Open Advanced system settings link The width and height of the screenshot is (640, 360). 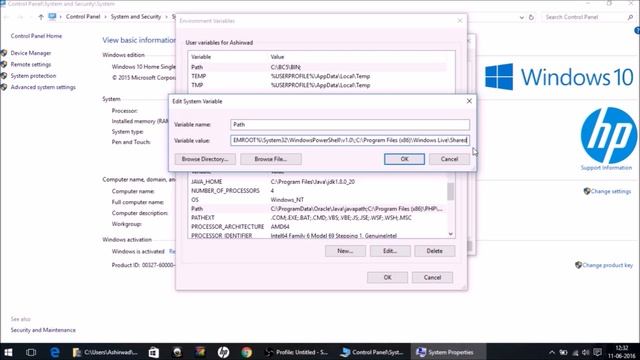point(43,87)
